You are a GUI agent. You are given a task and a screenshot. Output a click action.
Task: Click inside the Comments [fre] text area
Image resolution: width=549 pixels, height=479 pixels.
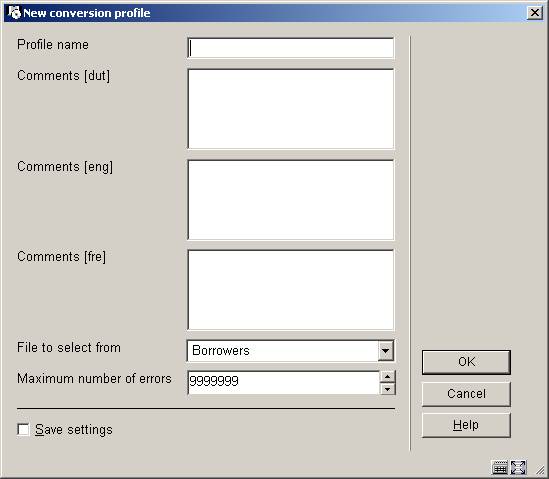pyautogui.click(x=291, y=290)
